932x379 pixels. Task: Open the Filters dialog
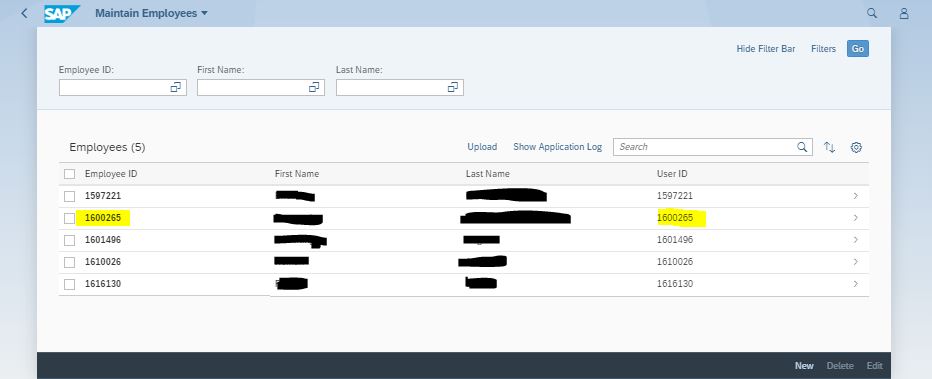[x=823, y=49]
